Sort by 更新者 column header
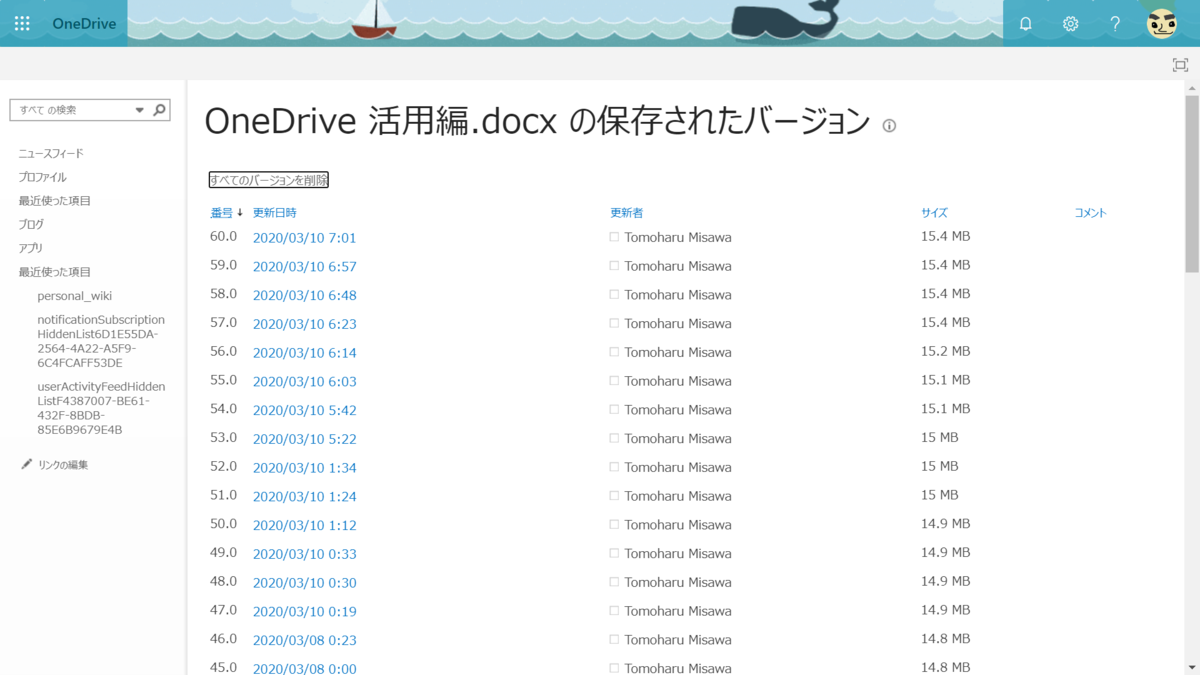This screenshot has width=1200, height=675. tap(626, 213)
